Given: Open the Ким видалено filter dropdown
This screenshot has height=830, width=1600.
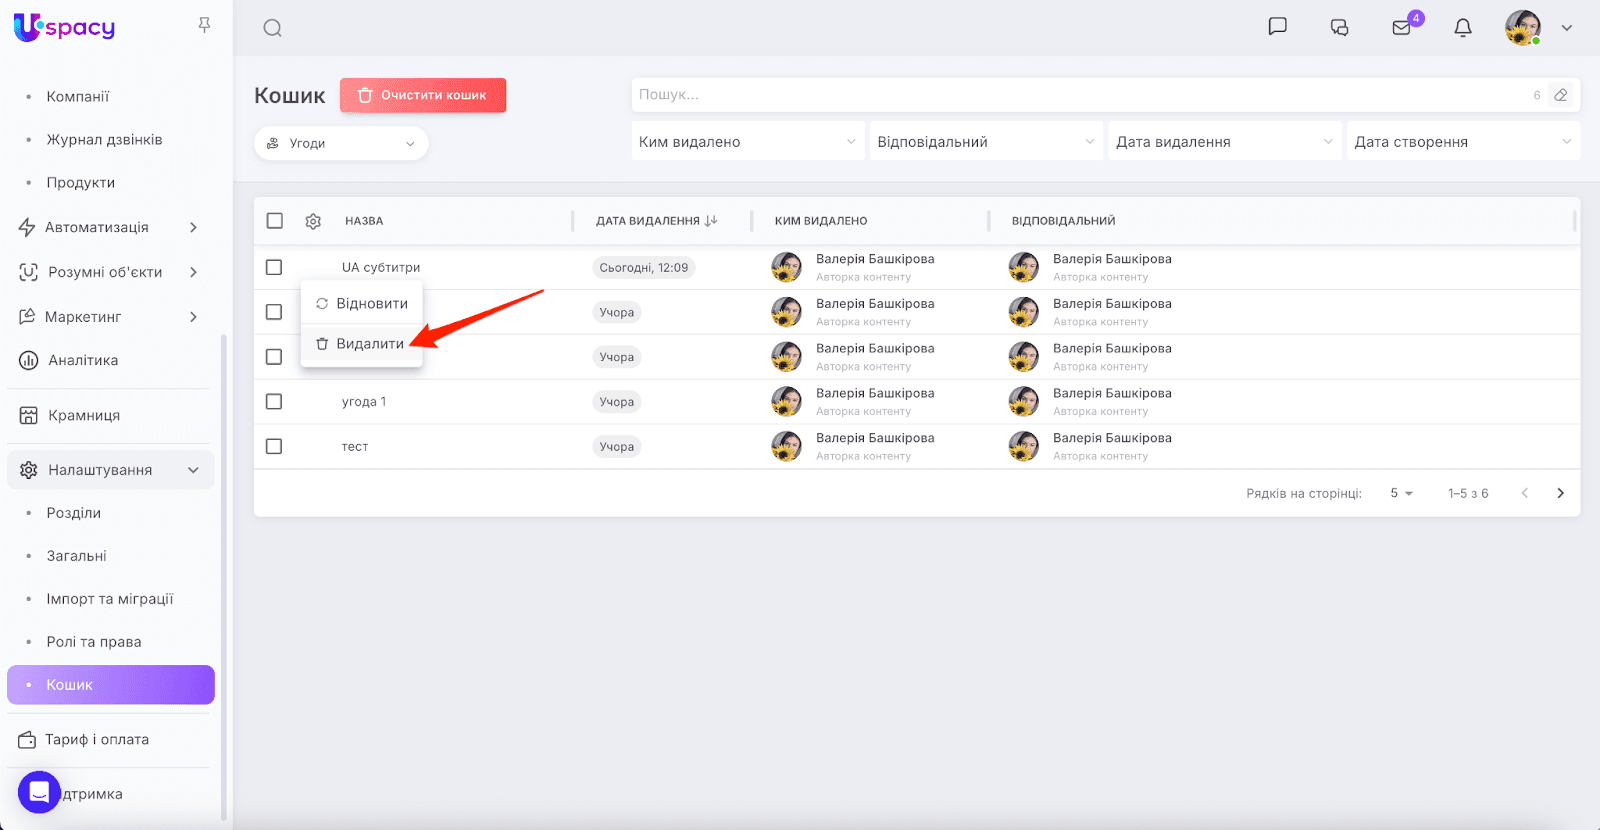Looking at the screenshot, I should [747, 142].
